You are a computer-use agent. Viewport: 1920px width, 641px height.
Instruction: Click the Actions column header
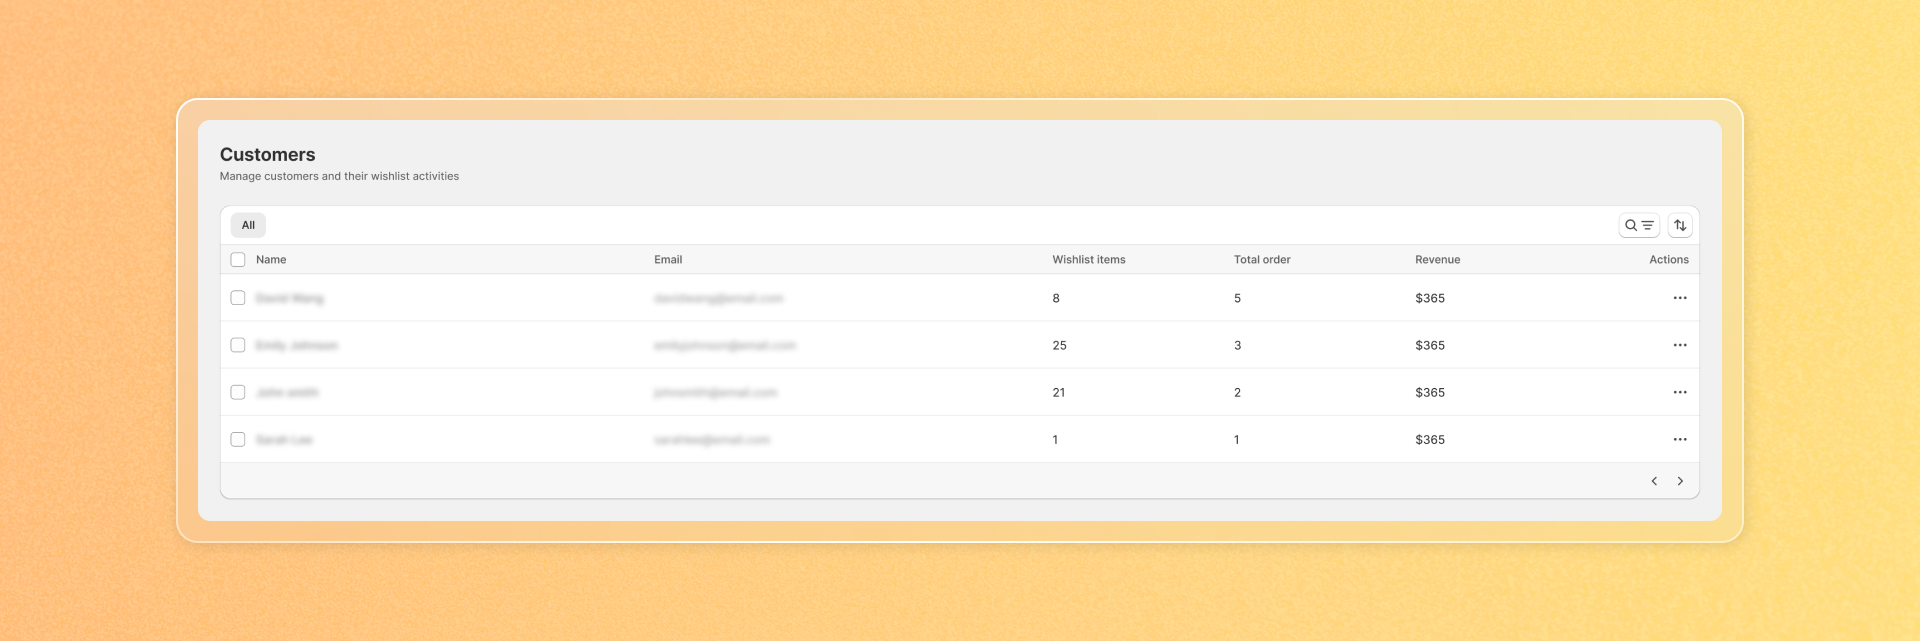(x=1669, y=259)
